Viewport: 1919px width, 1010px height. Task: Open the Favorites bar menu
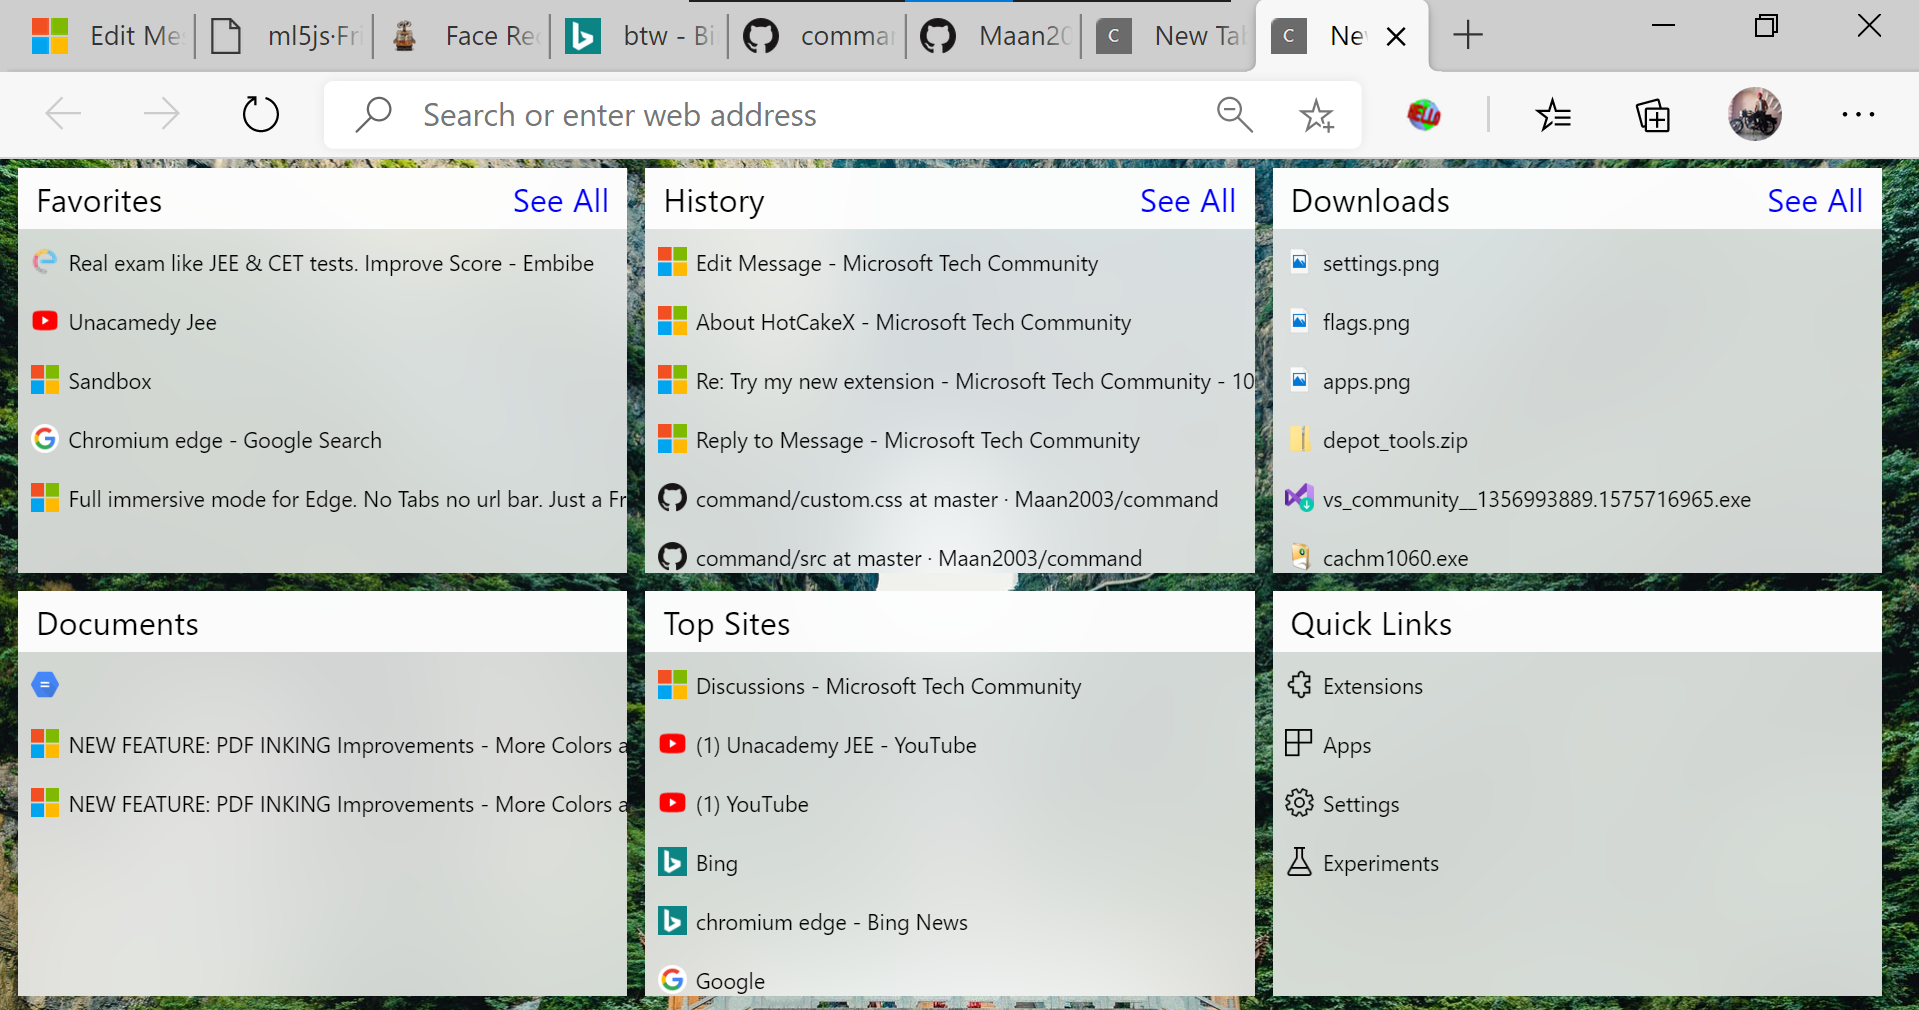click(1554, 115)
